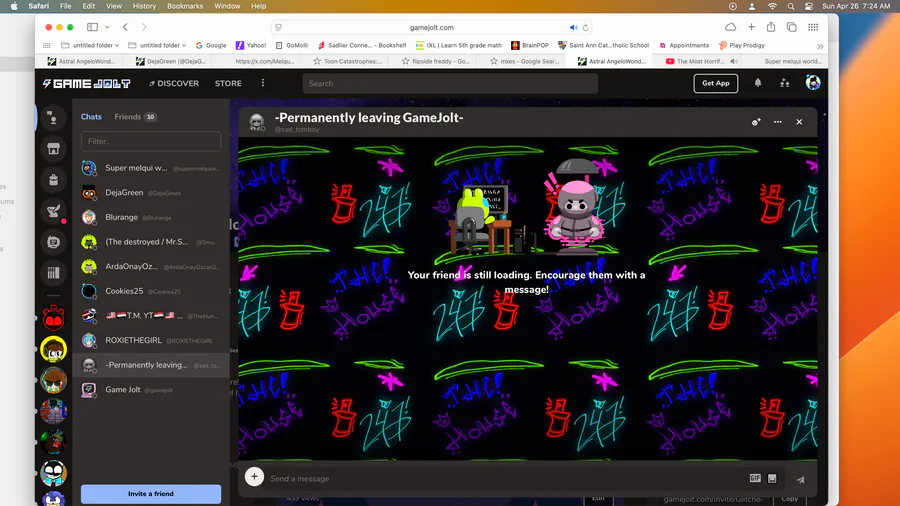The height and width of the screenshot is (506, 900).
Task: Open the game library sidebar icon
Action: pyautogui.click(x=53, y=273)
